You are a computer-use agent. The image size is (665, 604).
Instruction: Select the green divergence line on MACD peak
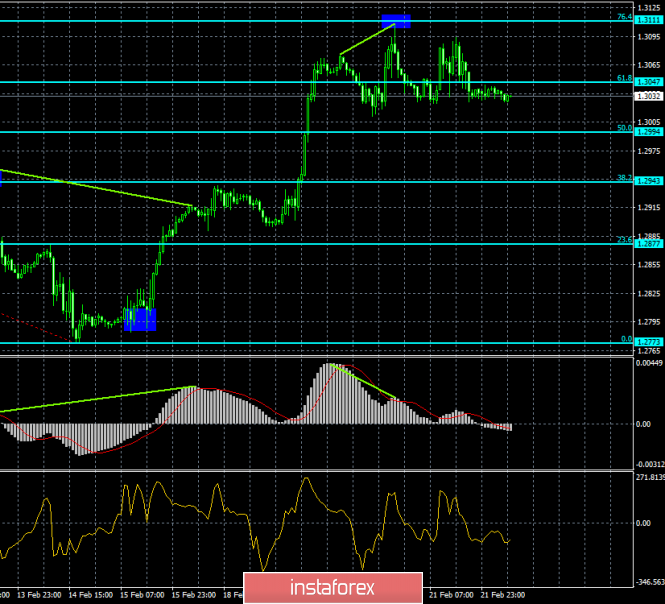pos(363,381)
